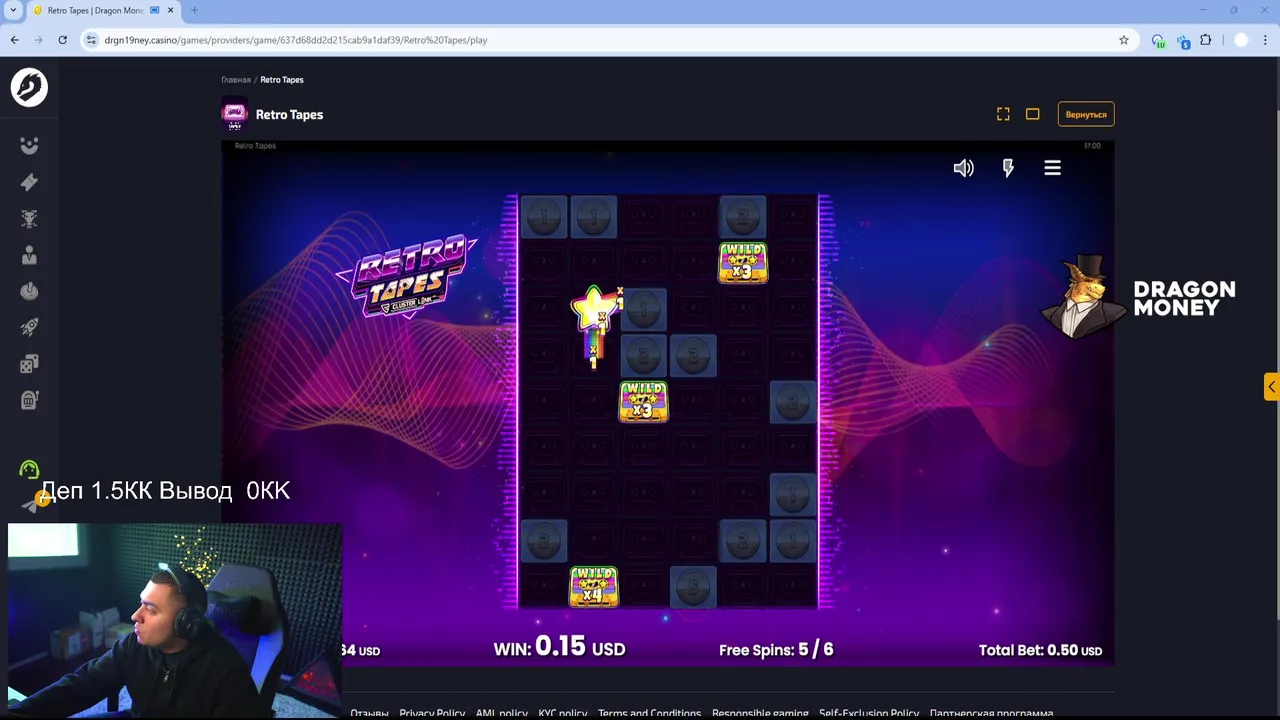The height and width of the screenshot is (720, 1280).
Task: Toggle the lightning turbo spin icon
Action: pyautogui.click(x=1008, y=168)
